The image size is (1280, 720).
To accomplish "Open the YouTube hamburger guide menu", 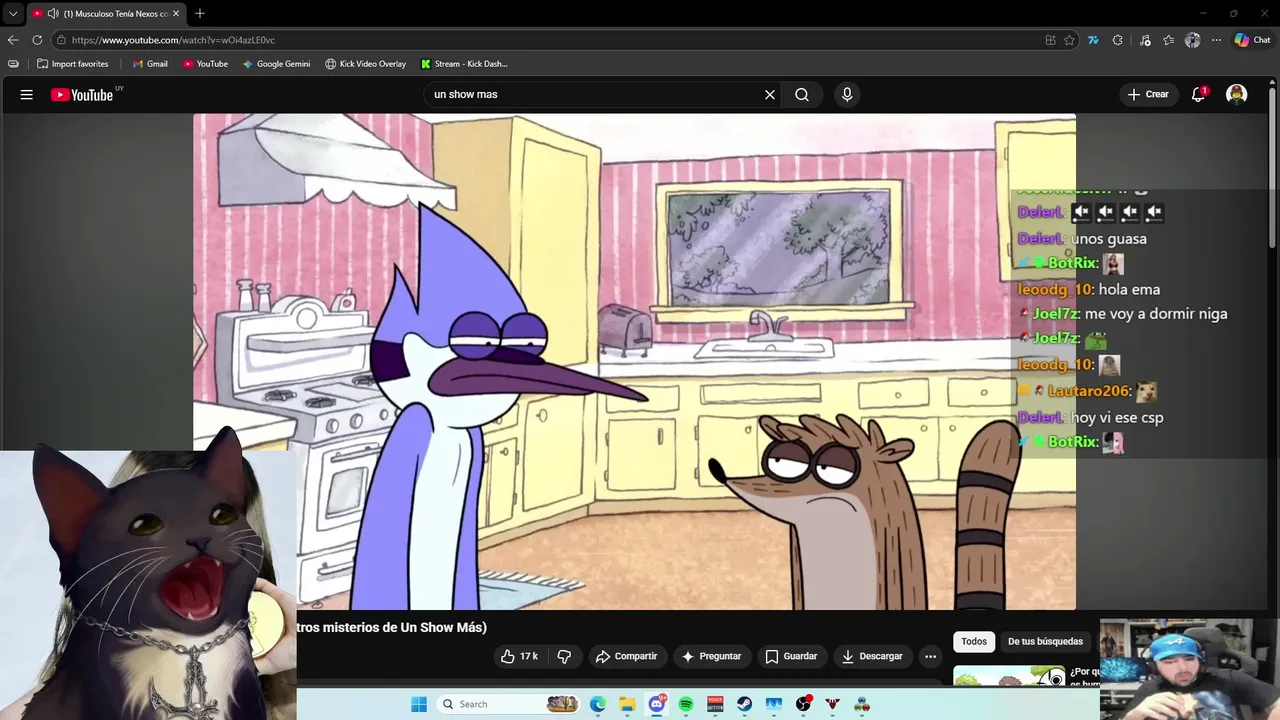I will (27, 95).
